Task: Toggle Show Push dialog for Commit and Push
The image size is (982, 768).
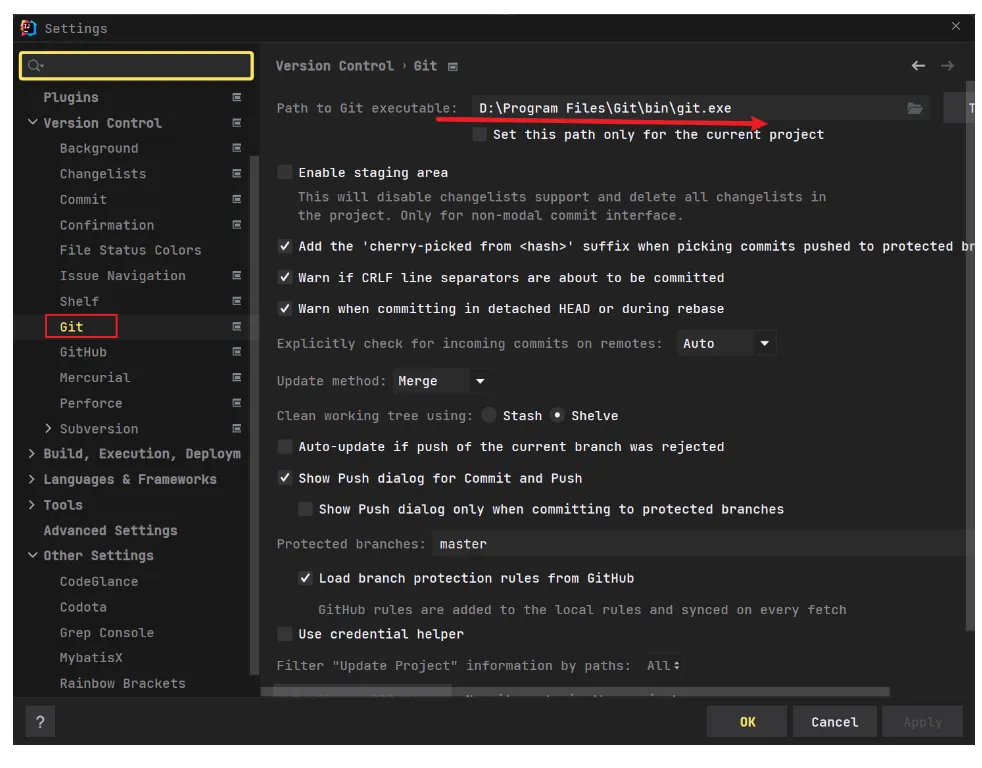Action: [285, 478]
